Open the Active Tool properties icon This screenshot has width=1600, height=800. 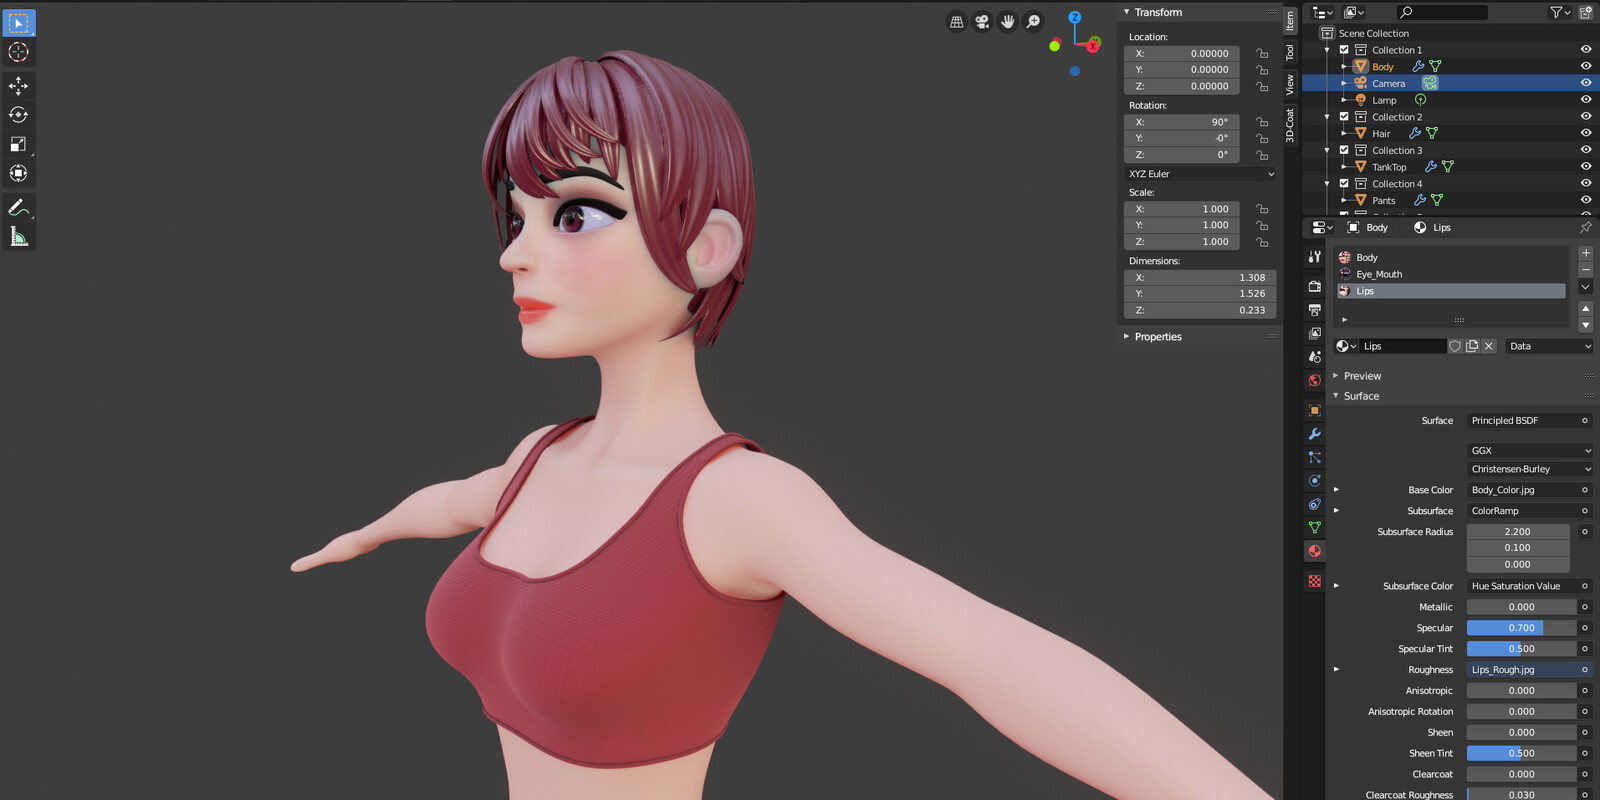coord(1315,257)
